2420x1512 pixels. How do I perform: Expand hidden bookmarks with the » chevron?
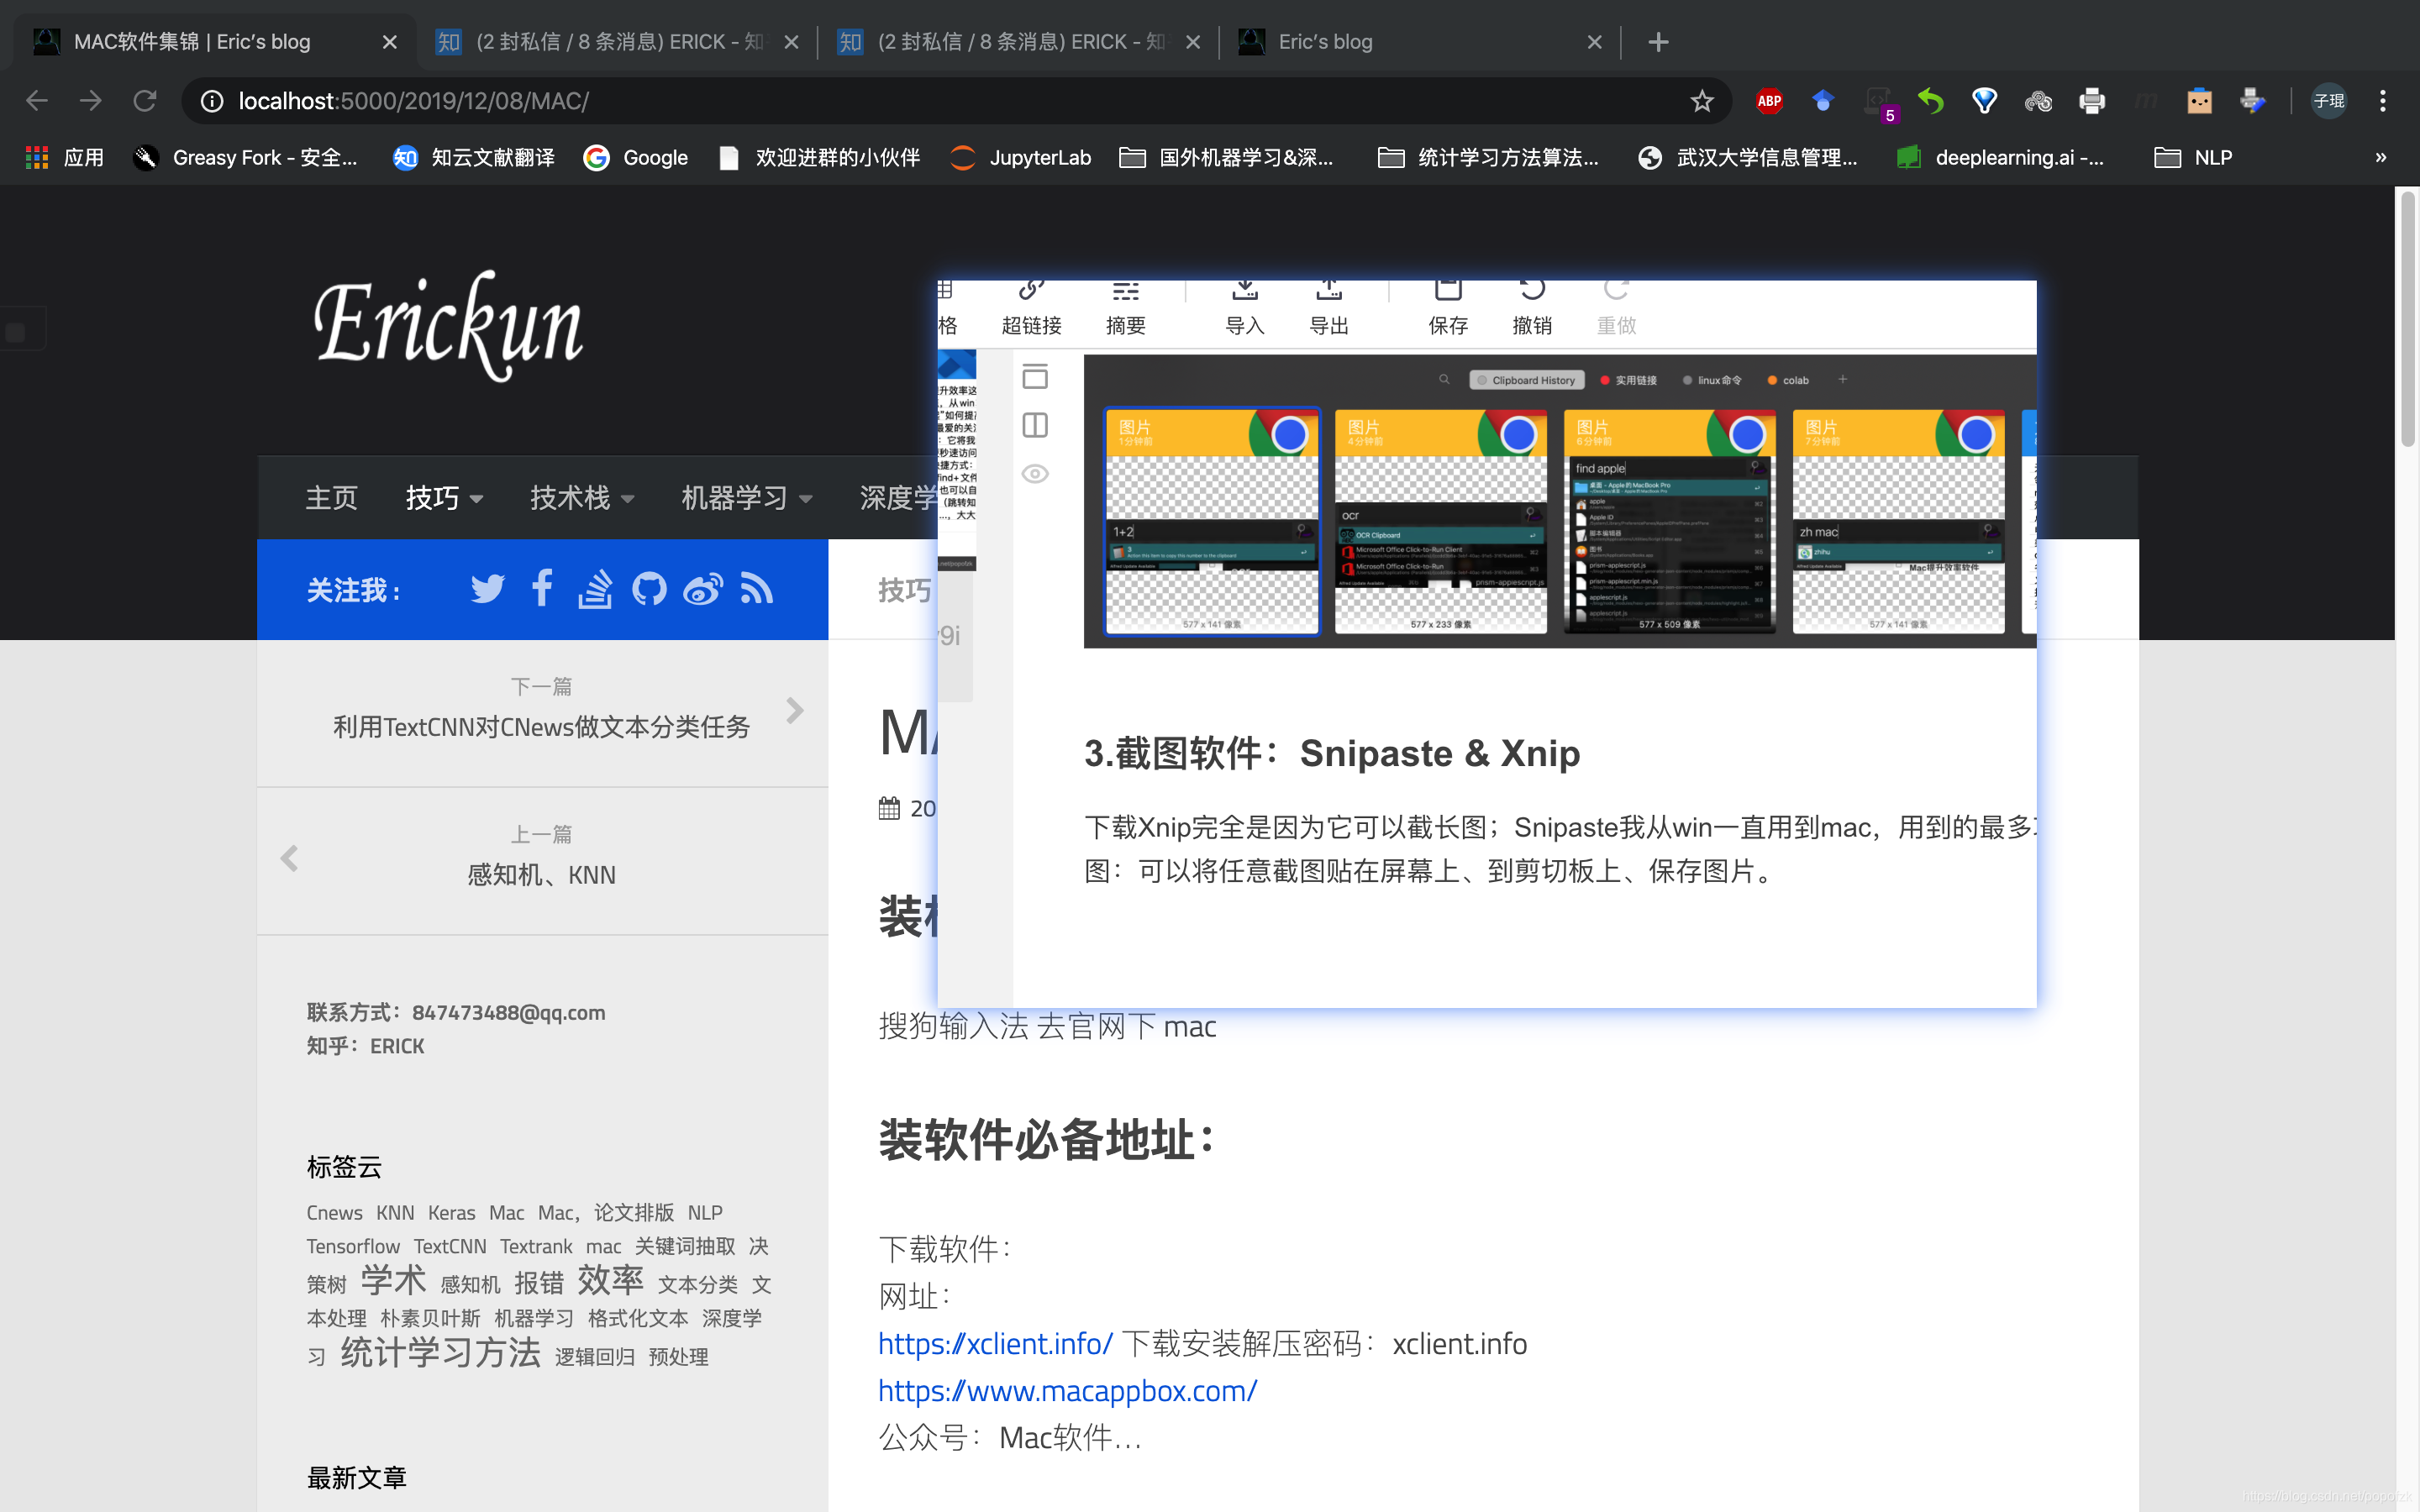(2381, 157)
